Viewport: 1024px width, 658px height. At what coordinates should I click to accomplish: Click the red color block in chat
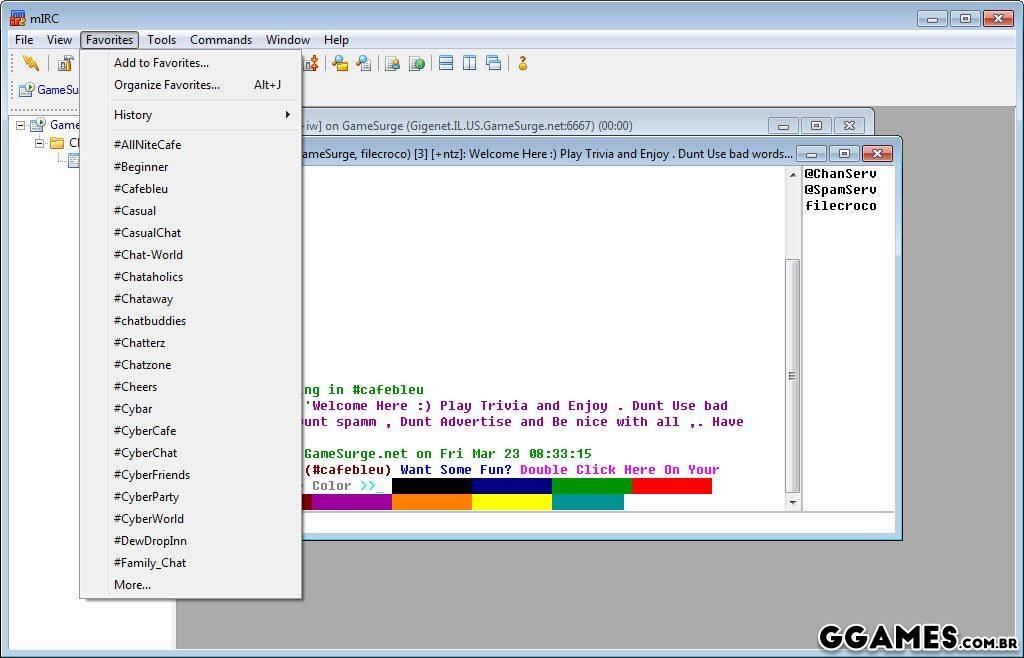click(671, 486)
